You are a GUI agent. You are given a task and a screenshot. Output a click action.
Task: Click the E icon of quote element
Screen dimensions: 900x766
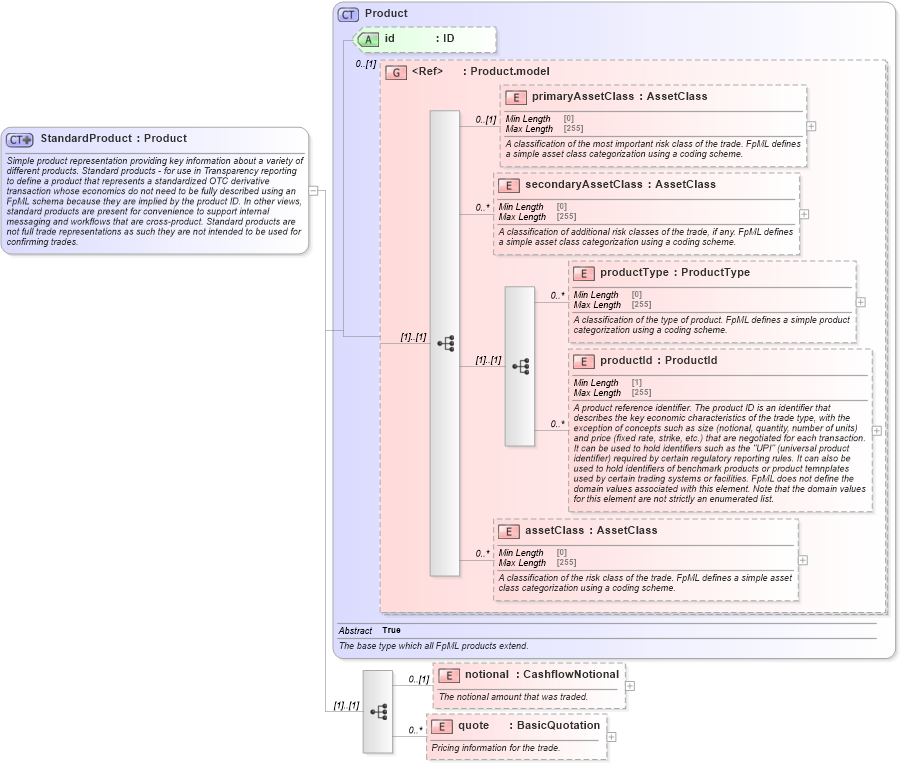[441, 726]
